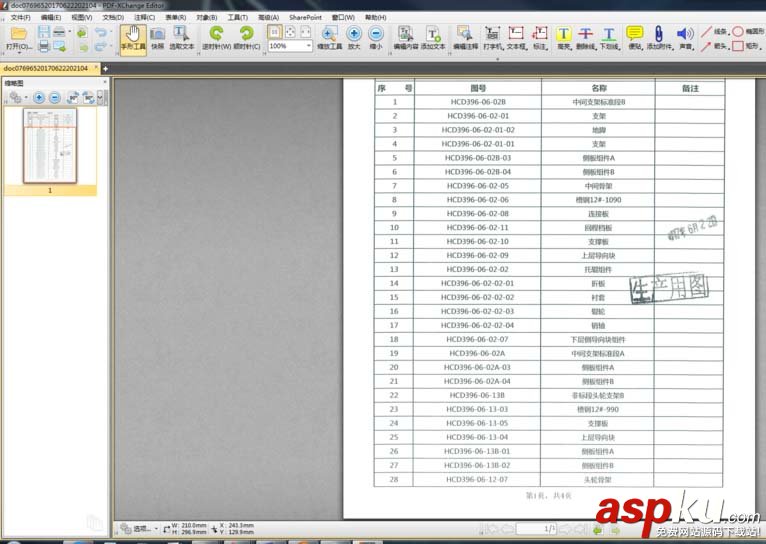Select the Zoom tool (缩放工具)

(329, 39)
